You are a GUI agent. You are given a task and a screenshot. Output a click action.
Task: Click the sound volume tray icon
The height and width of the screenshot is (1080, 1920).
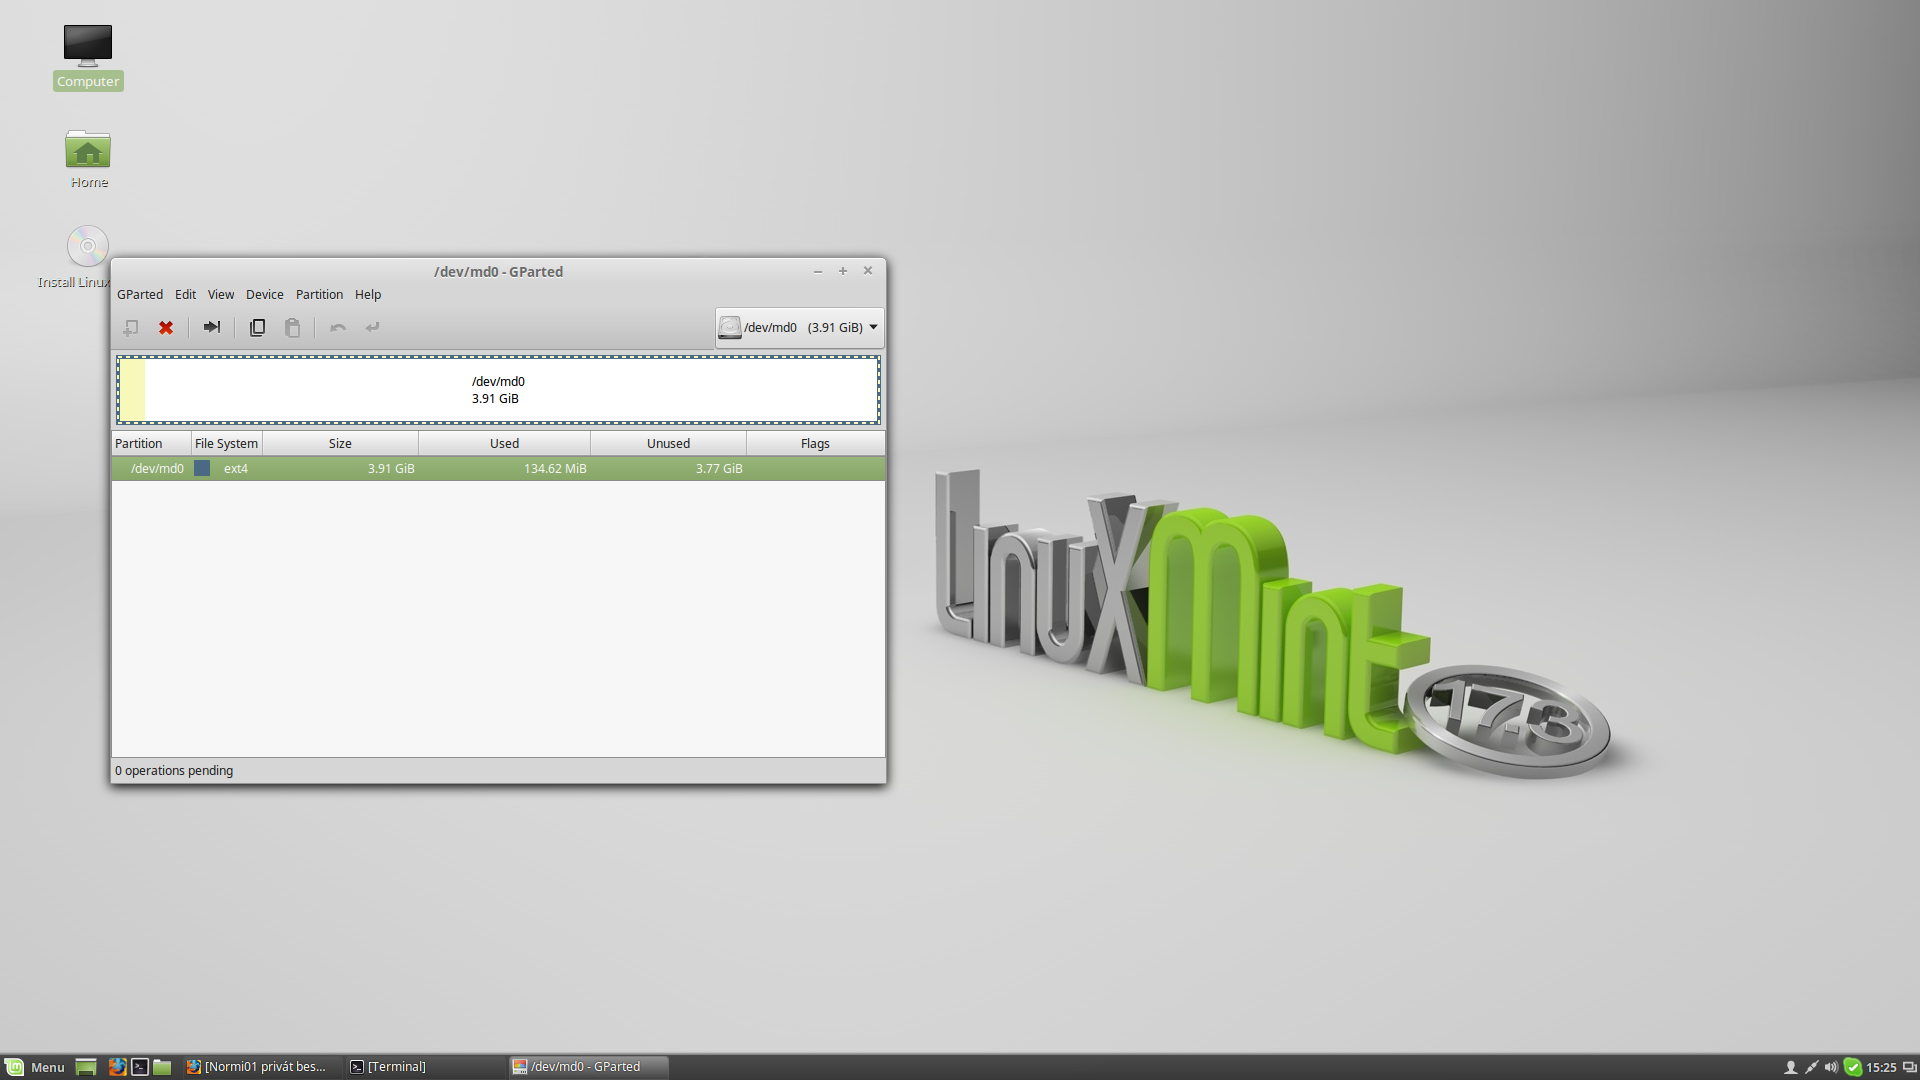1831,1067
